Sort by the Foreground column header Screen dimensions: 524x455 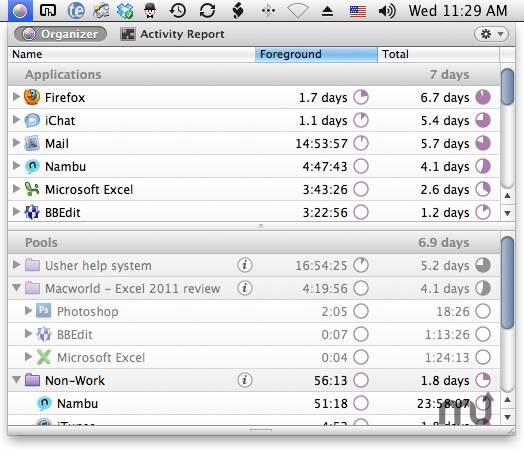[316, 54]
